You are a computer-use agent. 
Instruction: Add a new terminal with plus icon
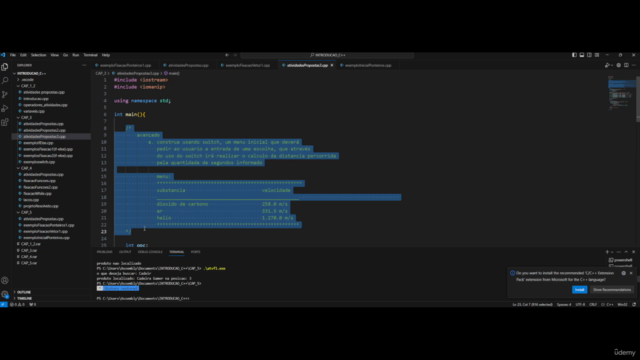607,252
